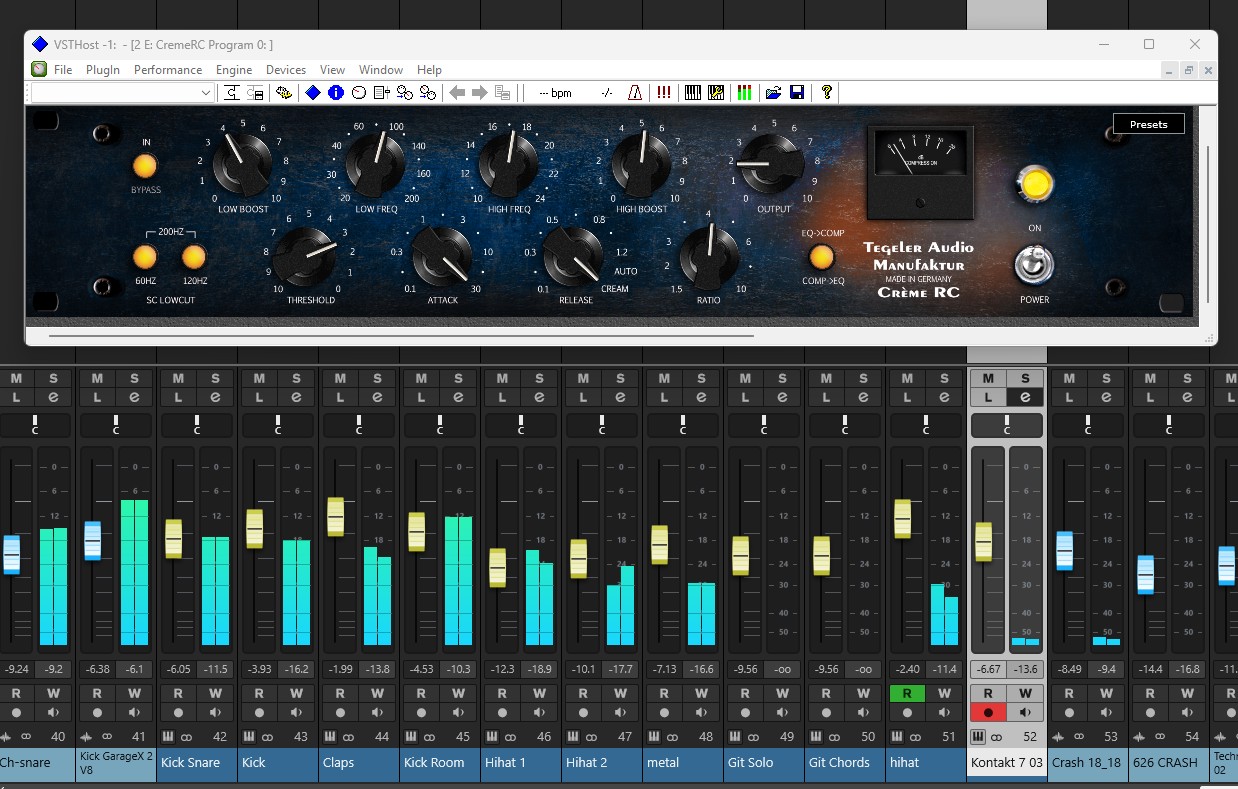Click the bpm tempo field in toolbar
Screen dimensions: 1238x789
point(555,93)
